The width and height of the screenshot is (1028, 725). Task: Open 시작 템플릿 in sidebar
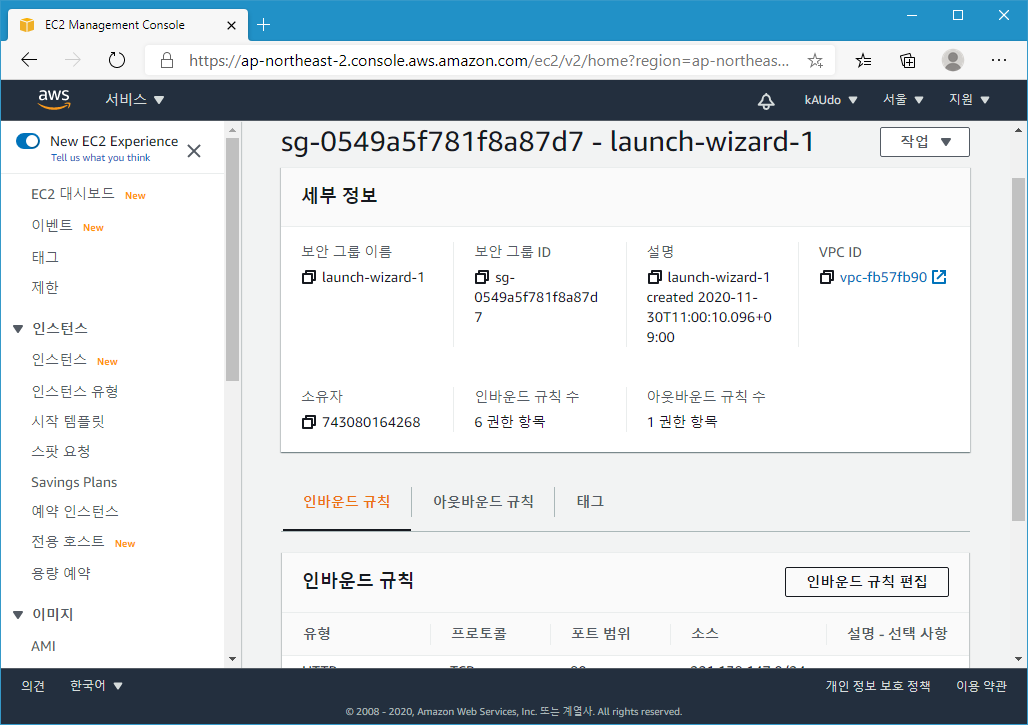68,421
